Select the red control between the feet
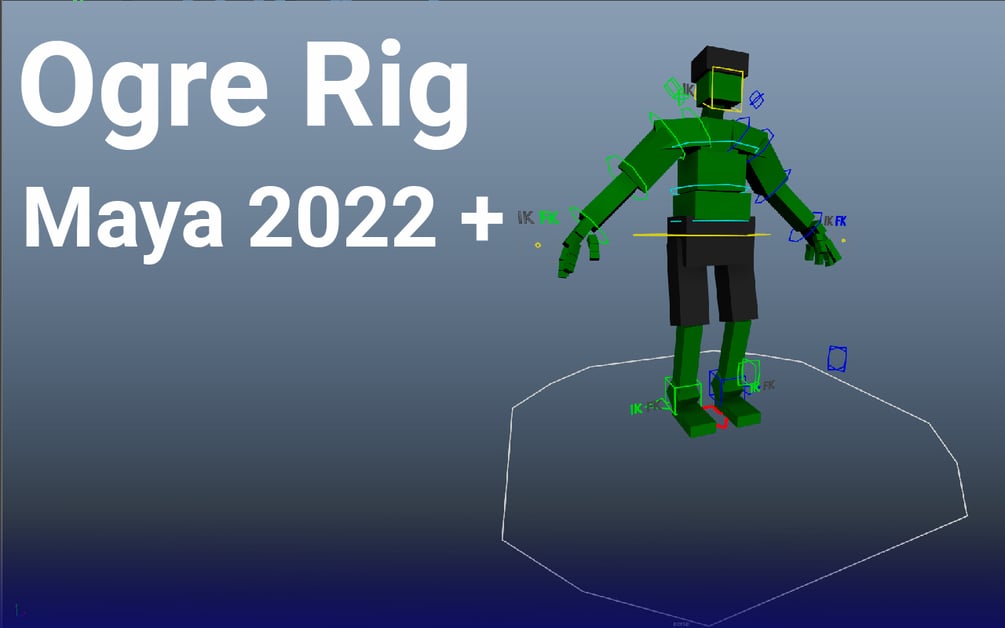The image size is (1005, 628). coord(717,417)
